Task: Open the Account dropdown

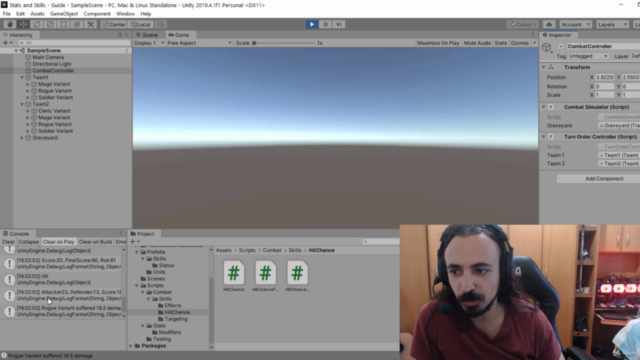Action: tap(575, 24)
